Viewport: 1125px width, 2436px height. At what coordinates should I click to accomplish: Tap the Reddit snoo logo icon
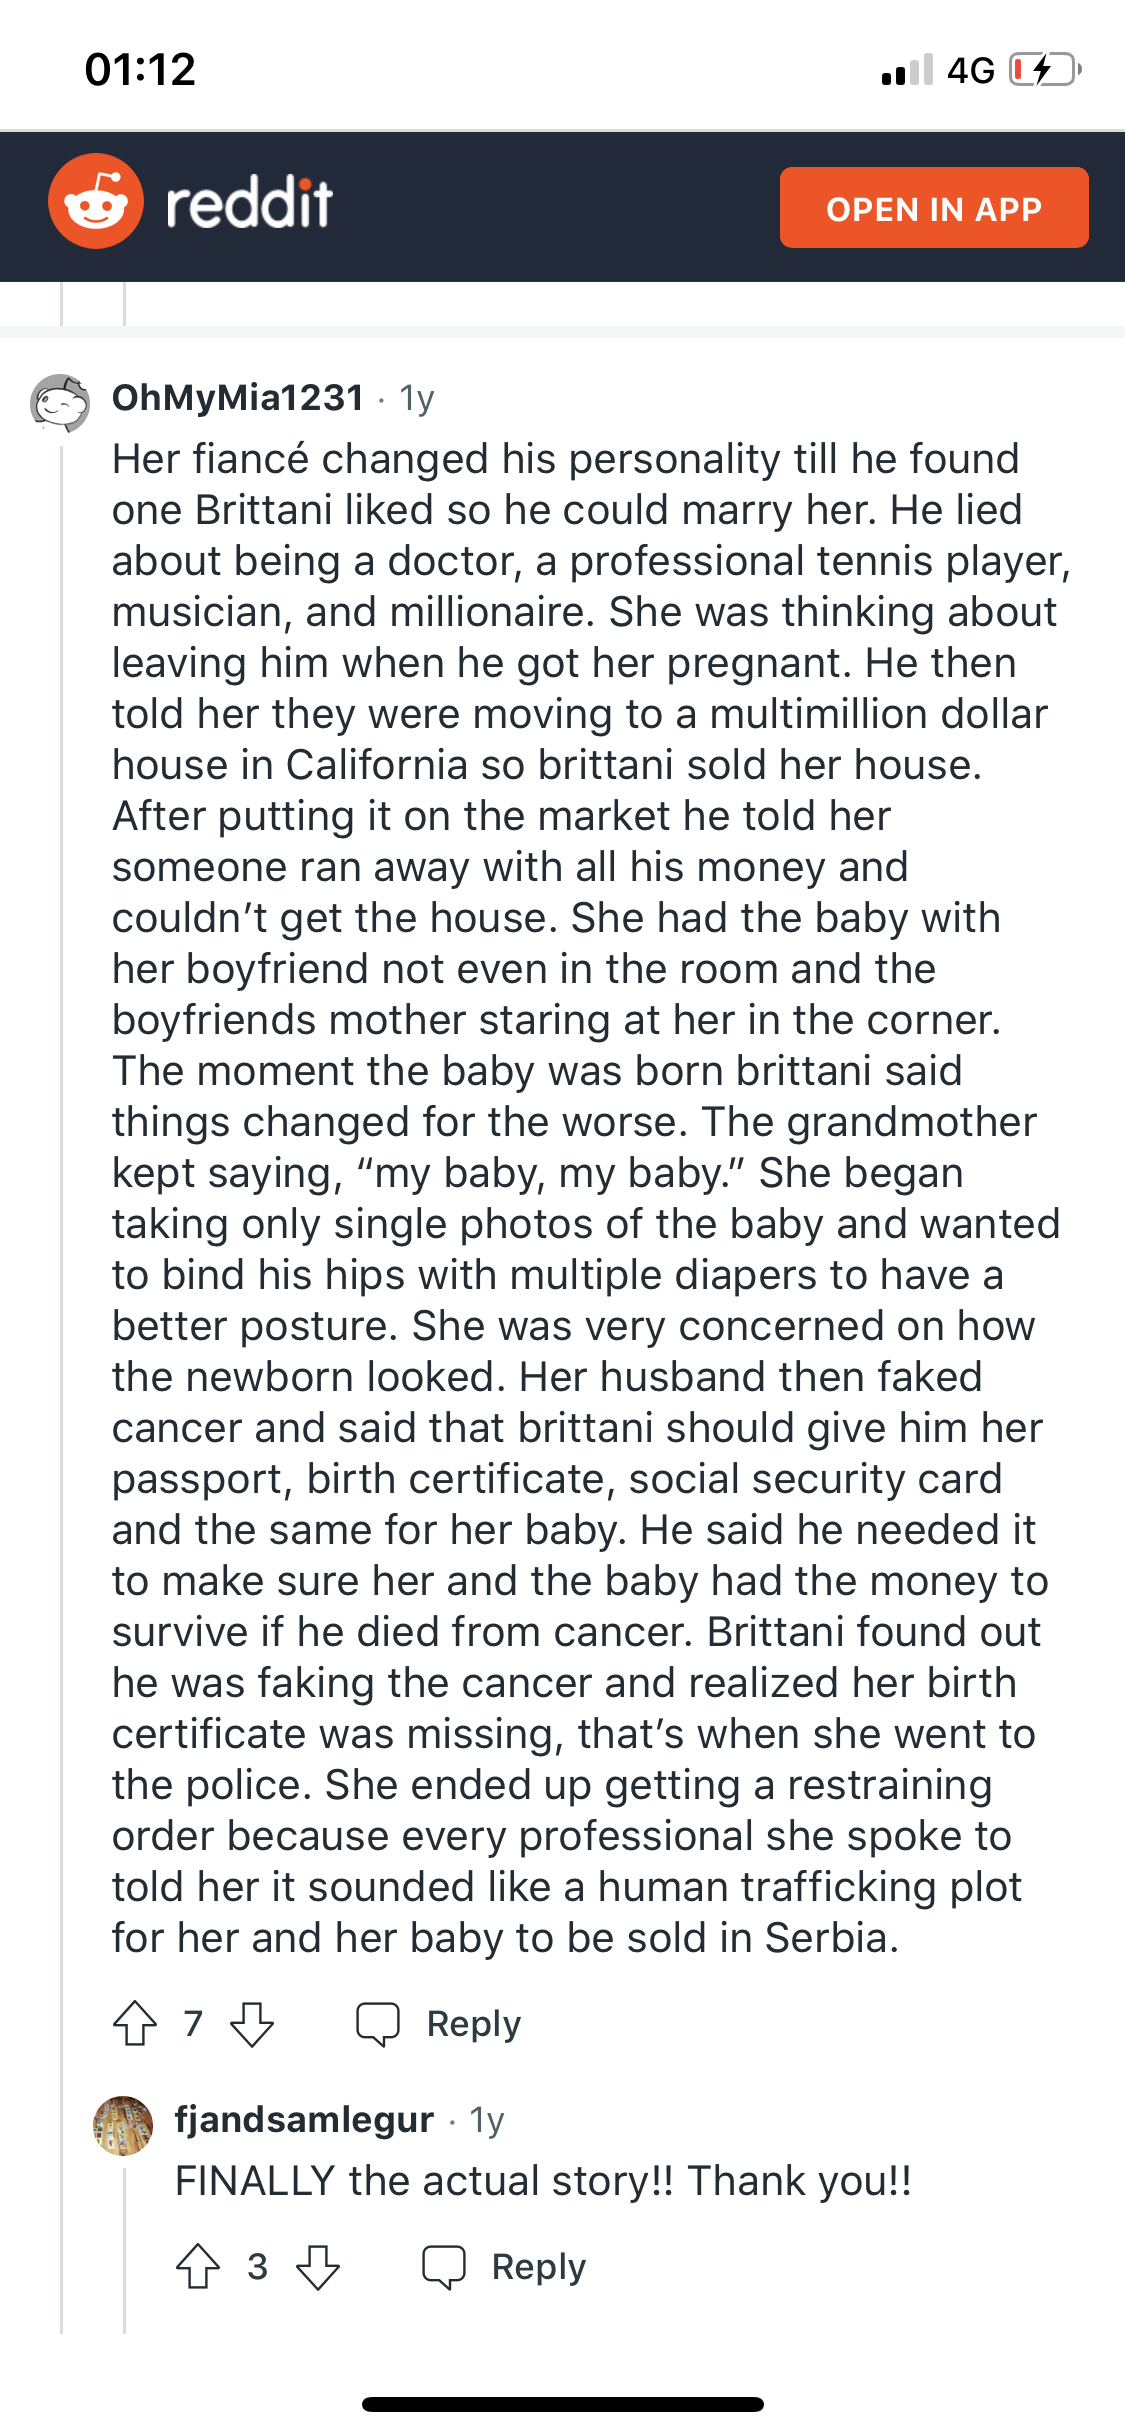click(x=96, y=201)
